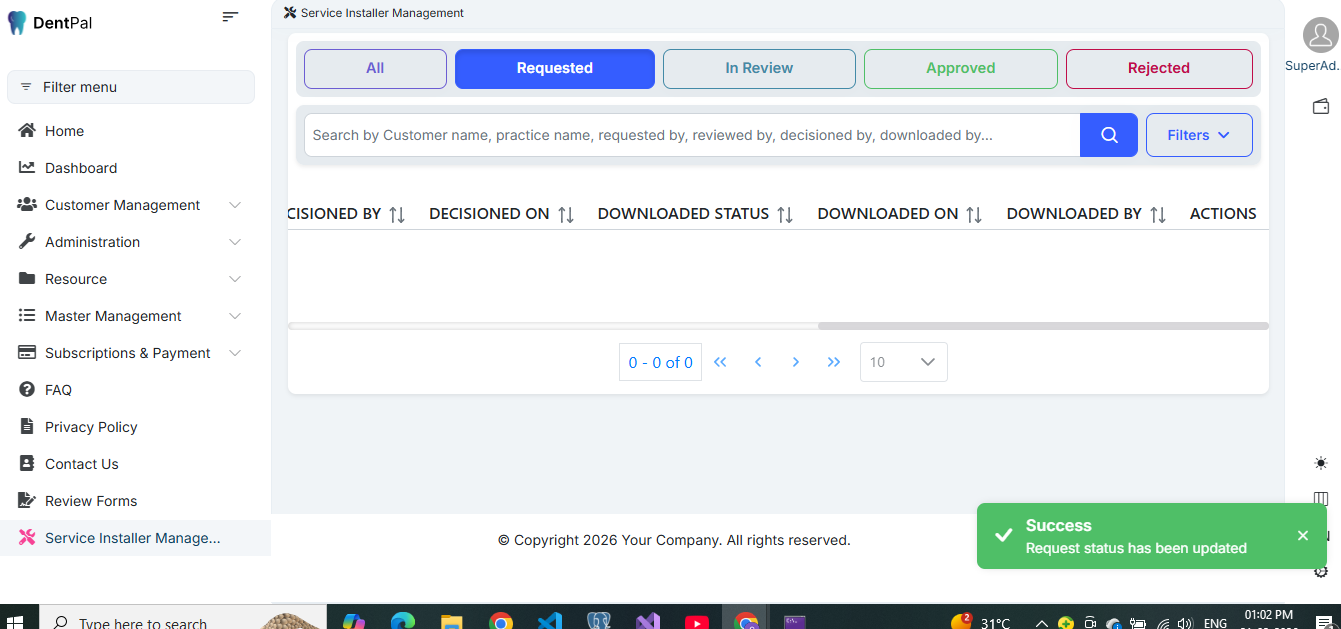The image size is (1341, 629).
Task: Open SuperAdmin user avatar
Action: [1320, 36]
